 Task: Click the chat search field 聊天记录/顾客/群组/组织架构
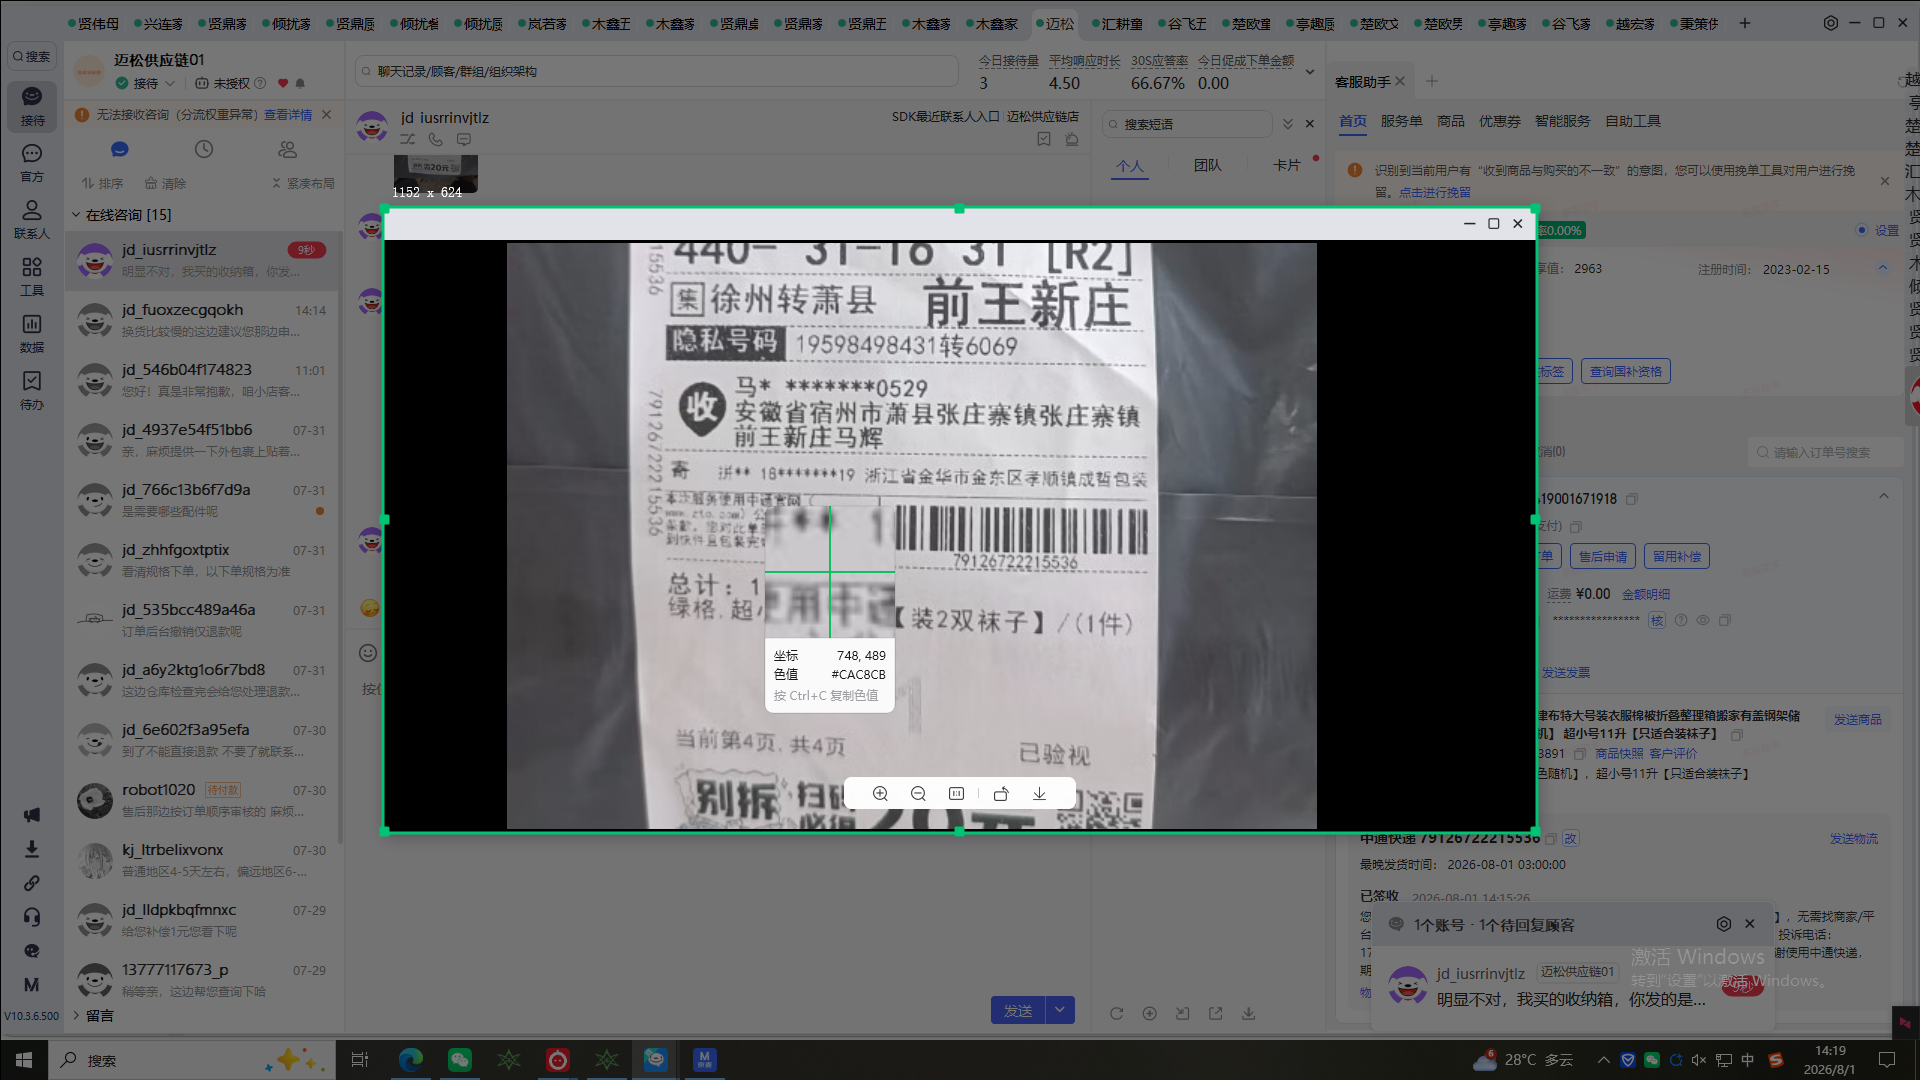657,72
